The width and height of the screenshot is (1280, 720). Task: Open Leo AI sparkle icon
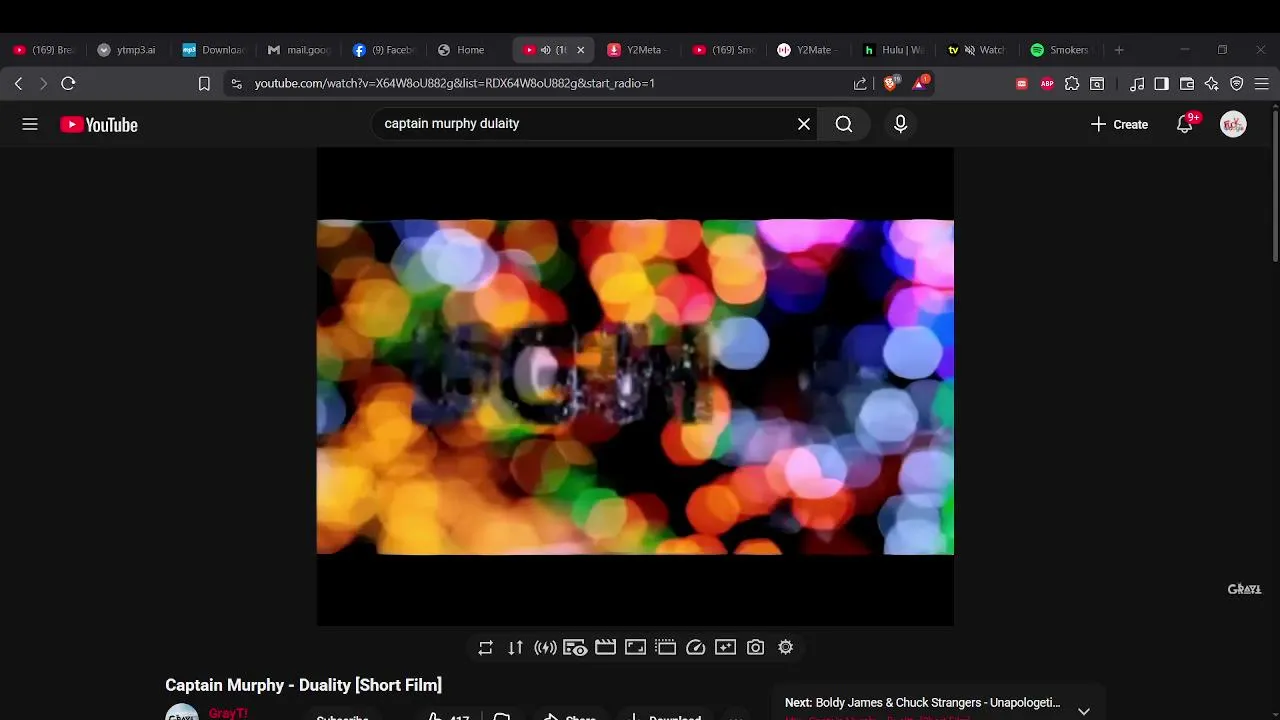1212,84
